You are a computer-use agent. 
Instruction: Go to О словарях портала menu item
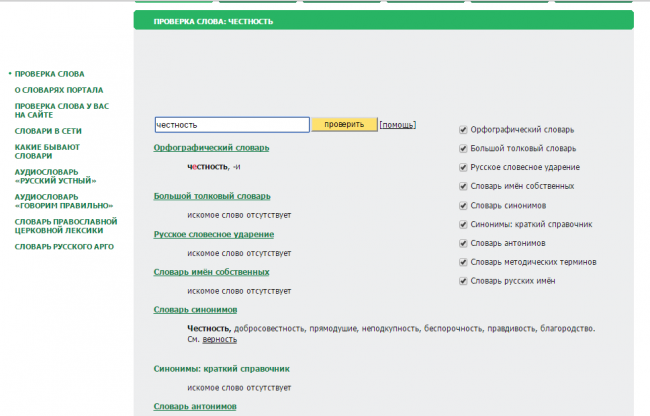click(56, 89)
